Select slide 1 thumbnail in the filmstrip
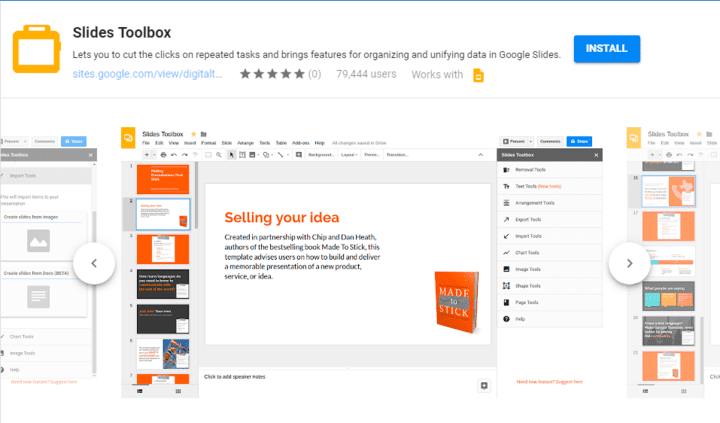This screenshot has height=423, width=720. click(x=163, y=180)
